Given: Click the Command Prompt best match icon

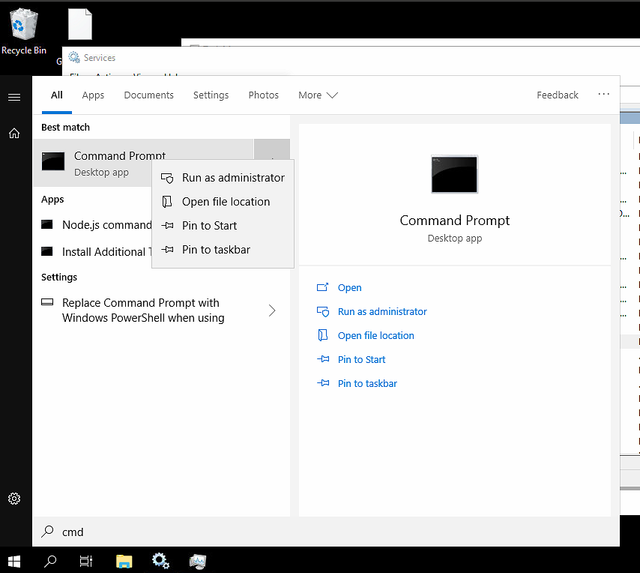Looking at the screenshot, I should 53,161.
